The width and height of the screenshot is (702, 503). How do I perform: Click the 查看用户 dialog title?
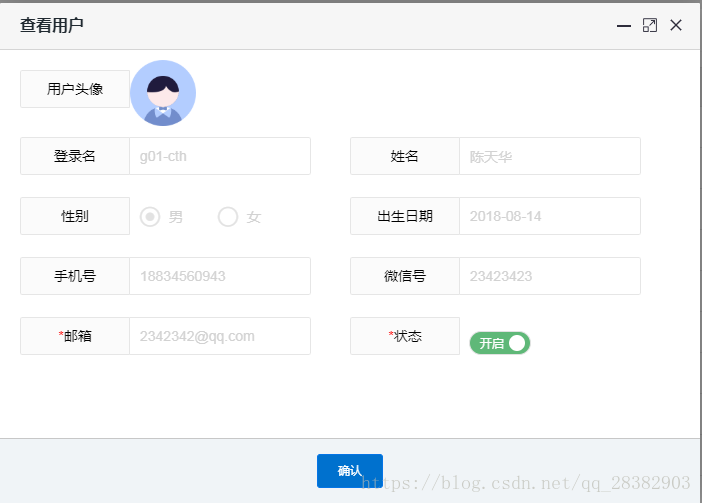coord(52,26)
